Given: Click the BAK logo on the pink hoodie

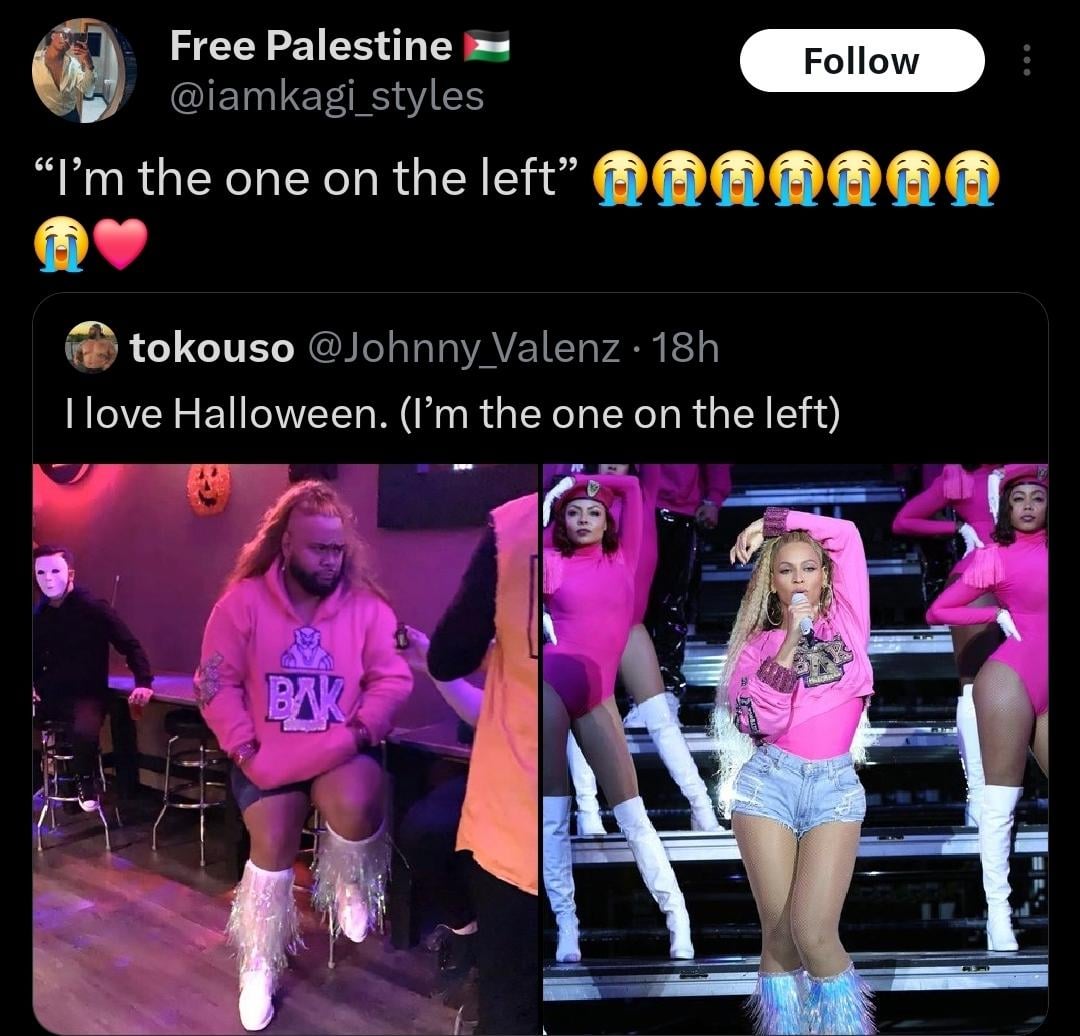Looking at the screenshot, I should point(306,701).
